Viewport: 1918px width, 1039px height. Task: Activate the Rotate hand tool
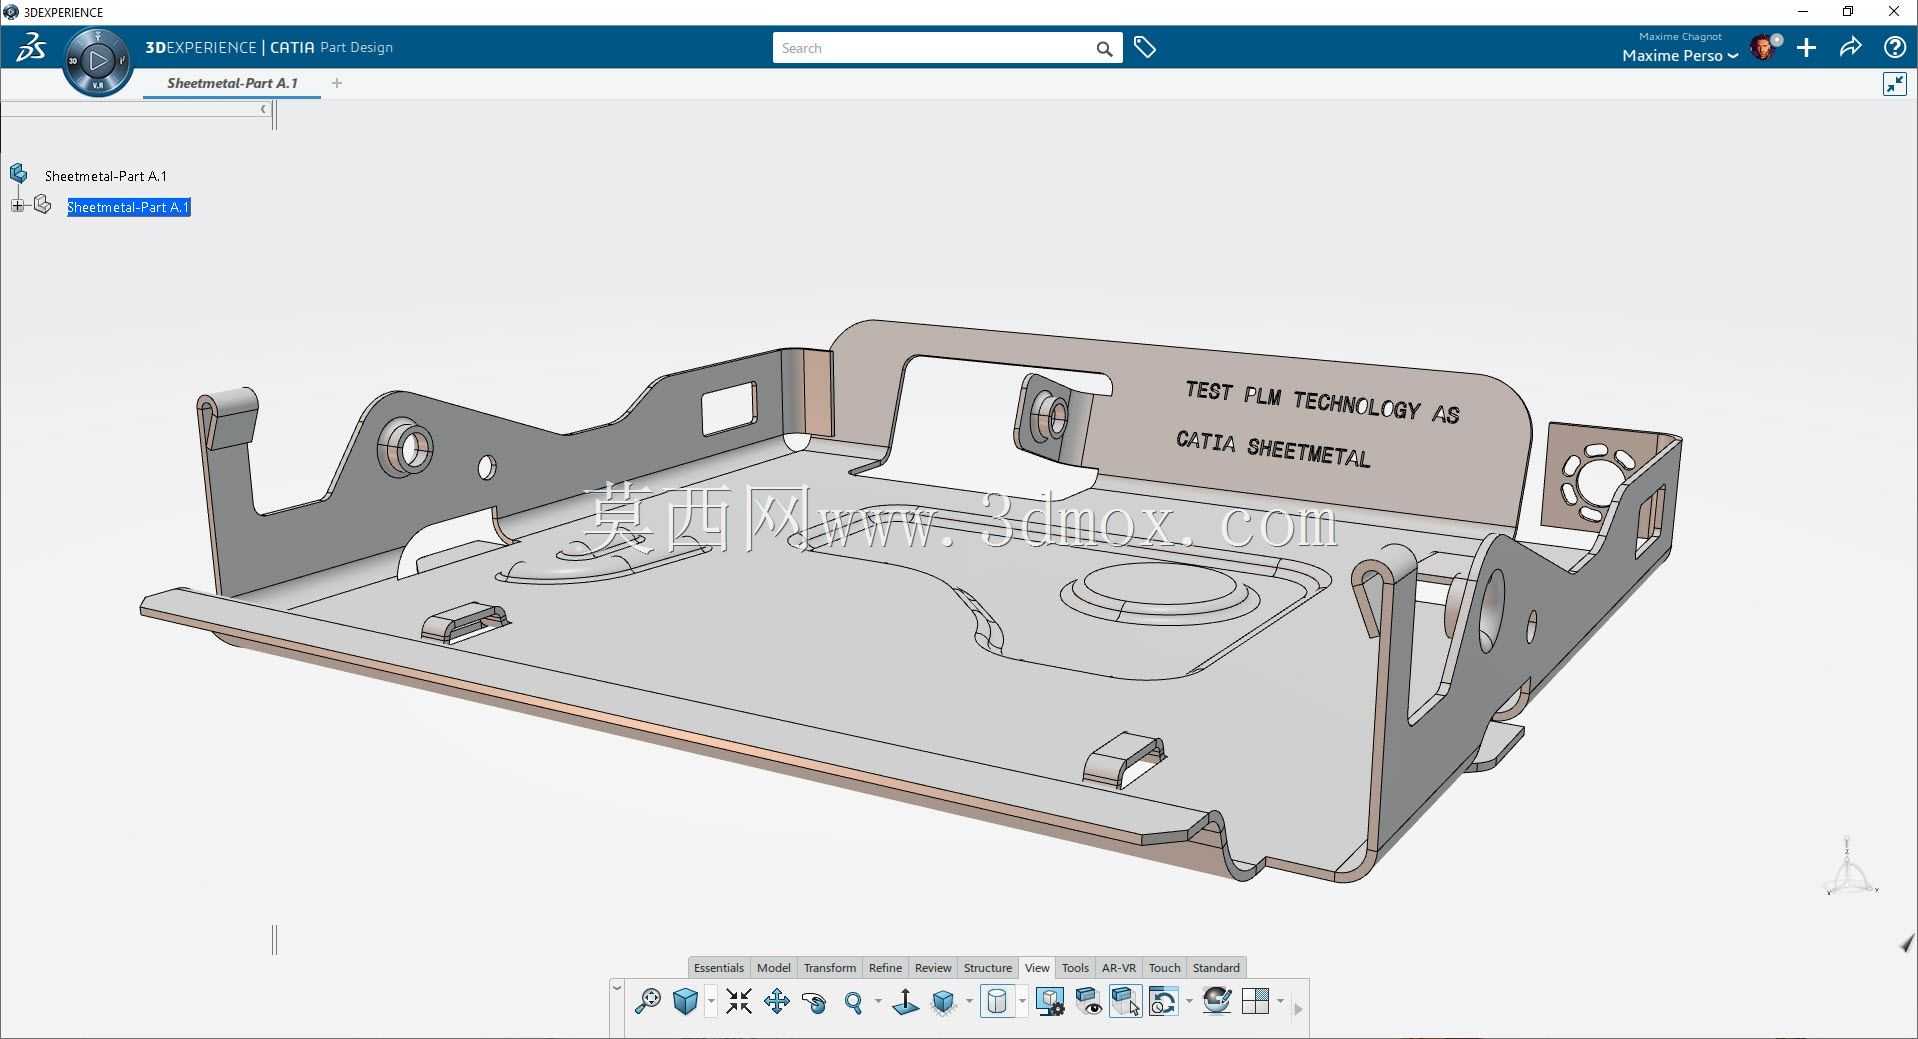[x=815, y=1002]
